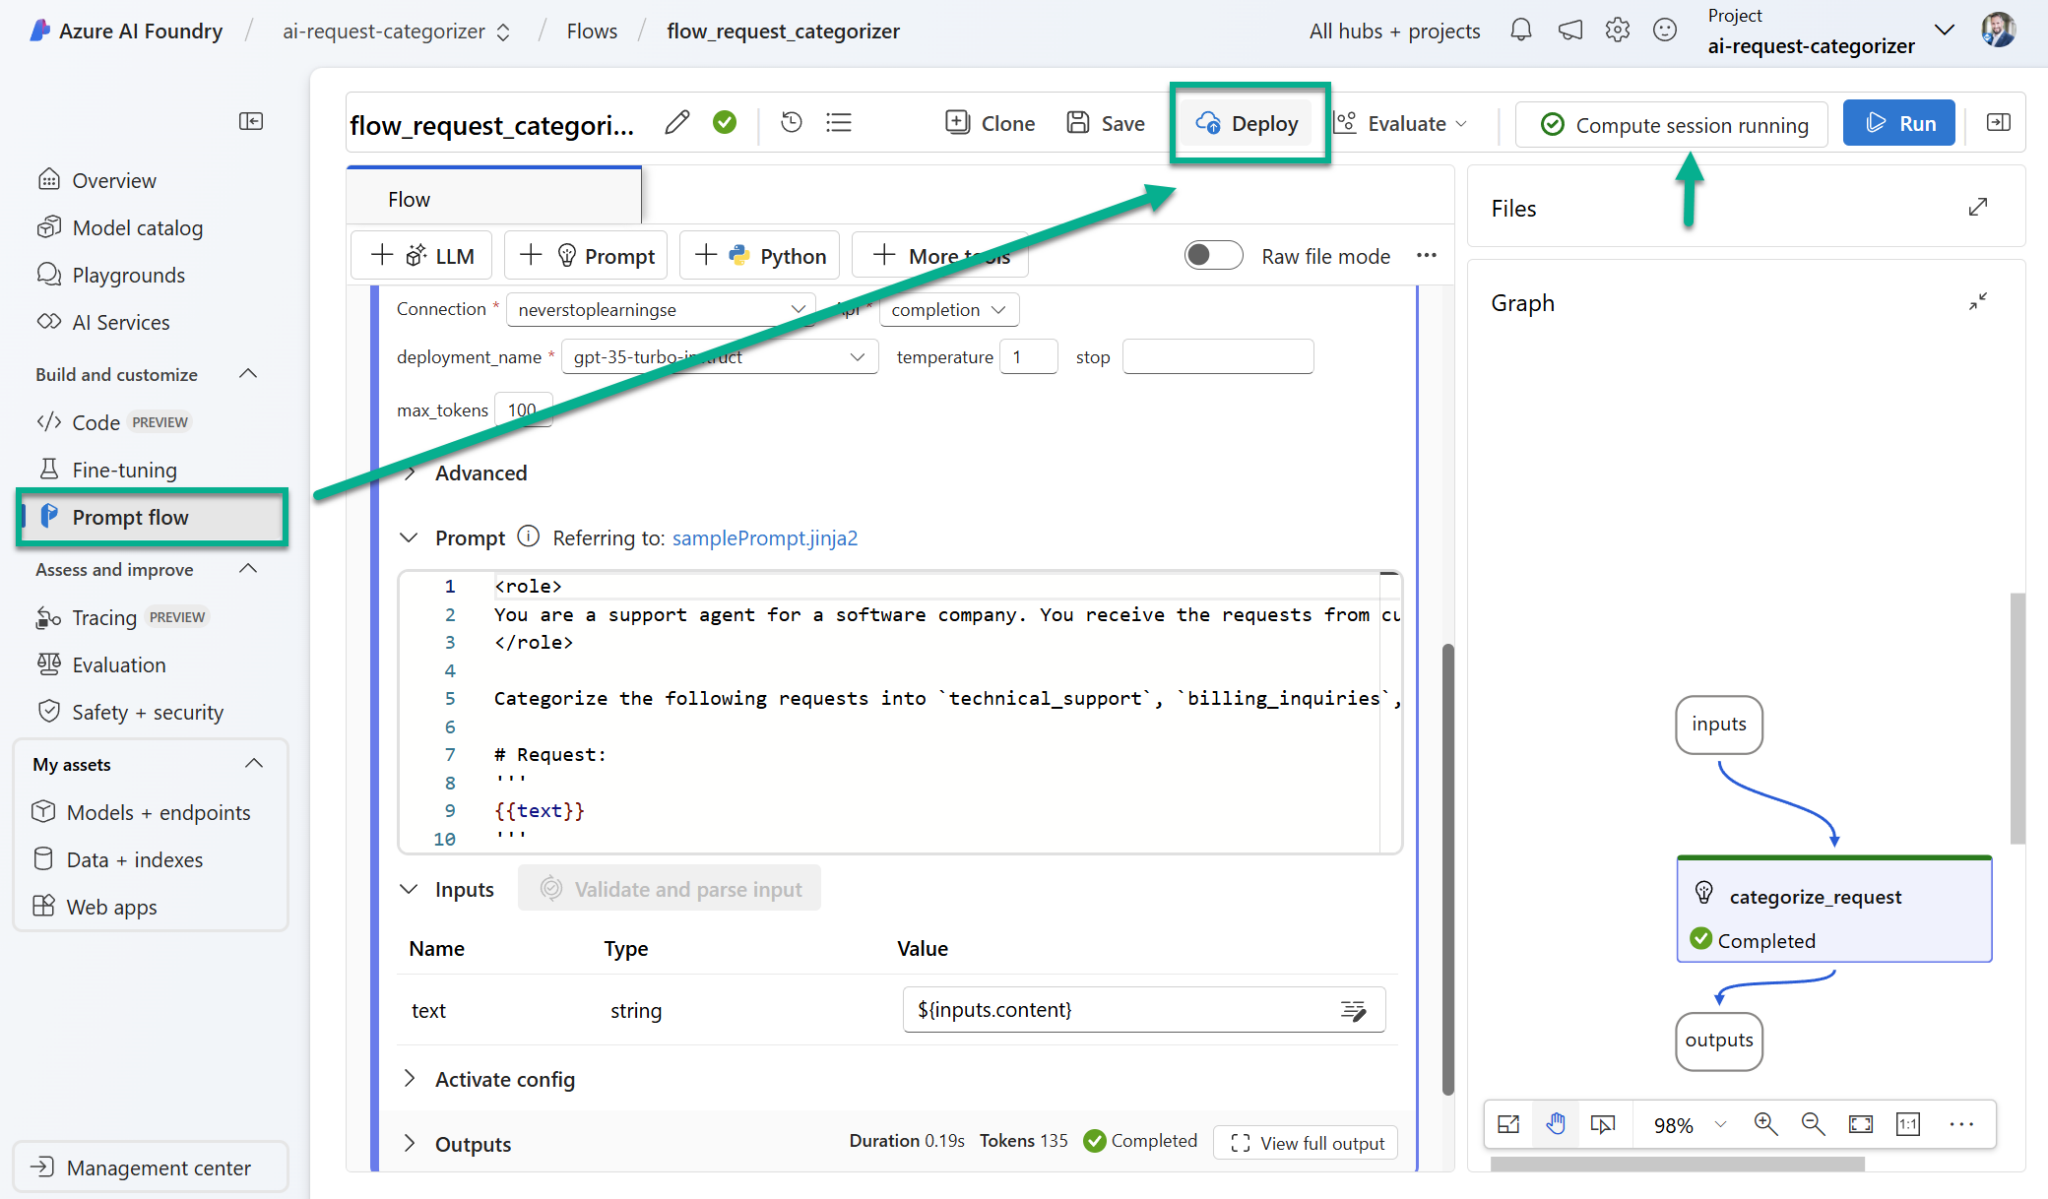2048x1199 pixels.
Task: Add an LLM node to the flow
Action: 421,255
